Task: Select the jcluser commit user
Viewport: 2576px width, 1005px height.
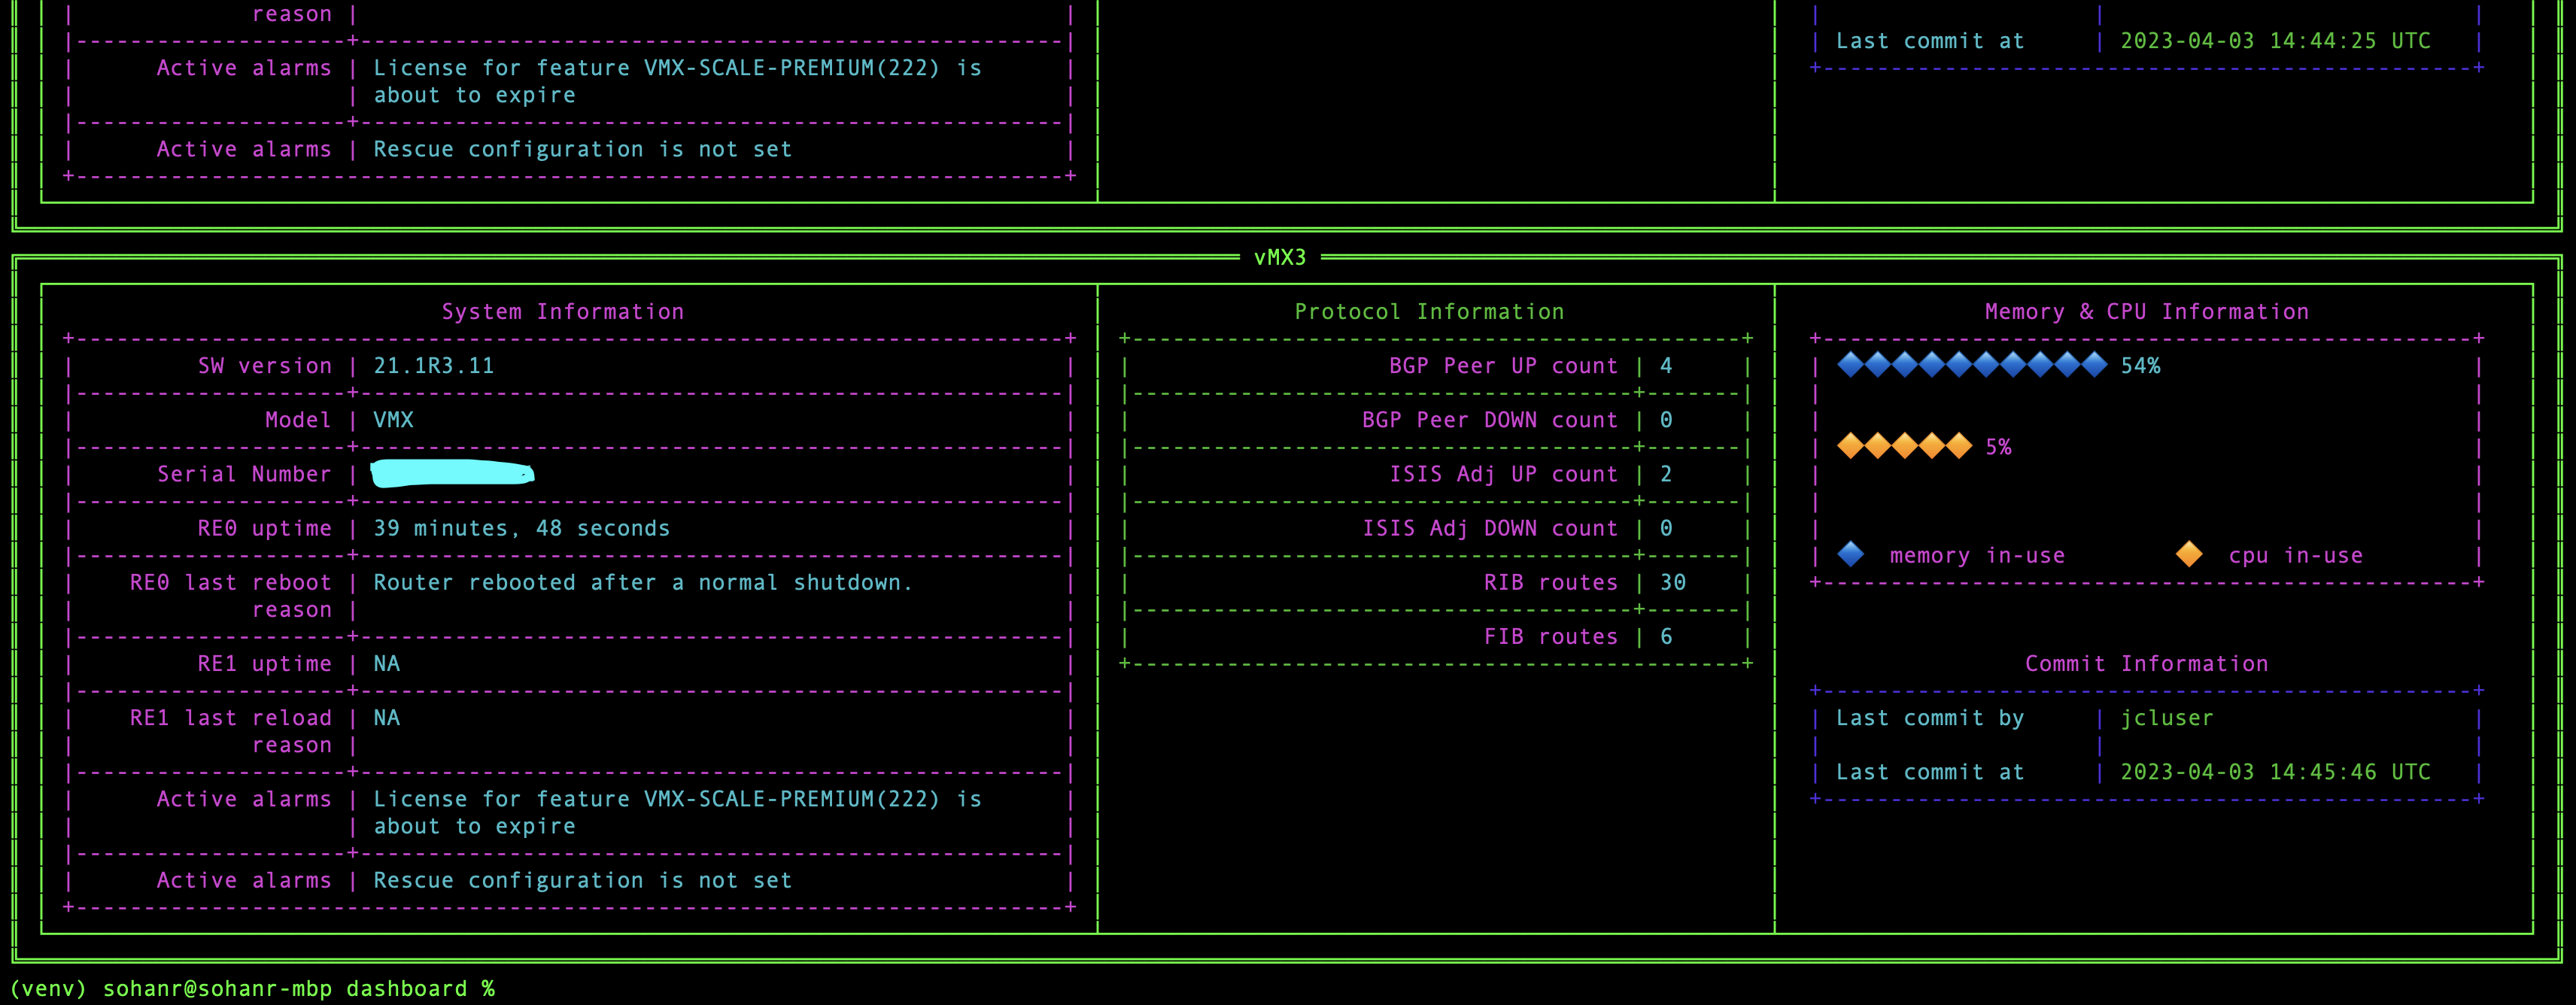Action: [2167, 718]
